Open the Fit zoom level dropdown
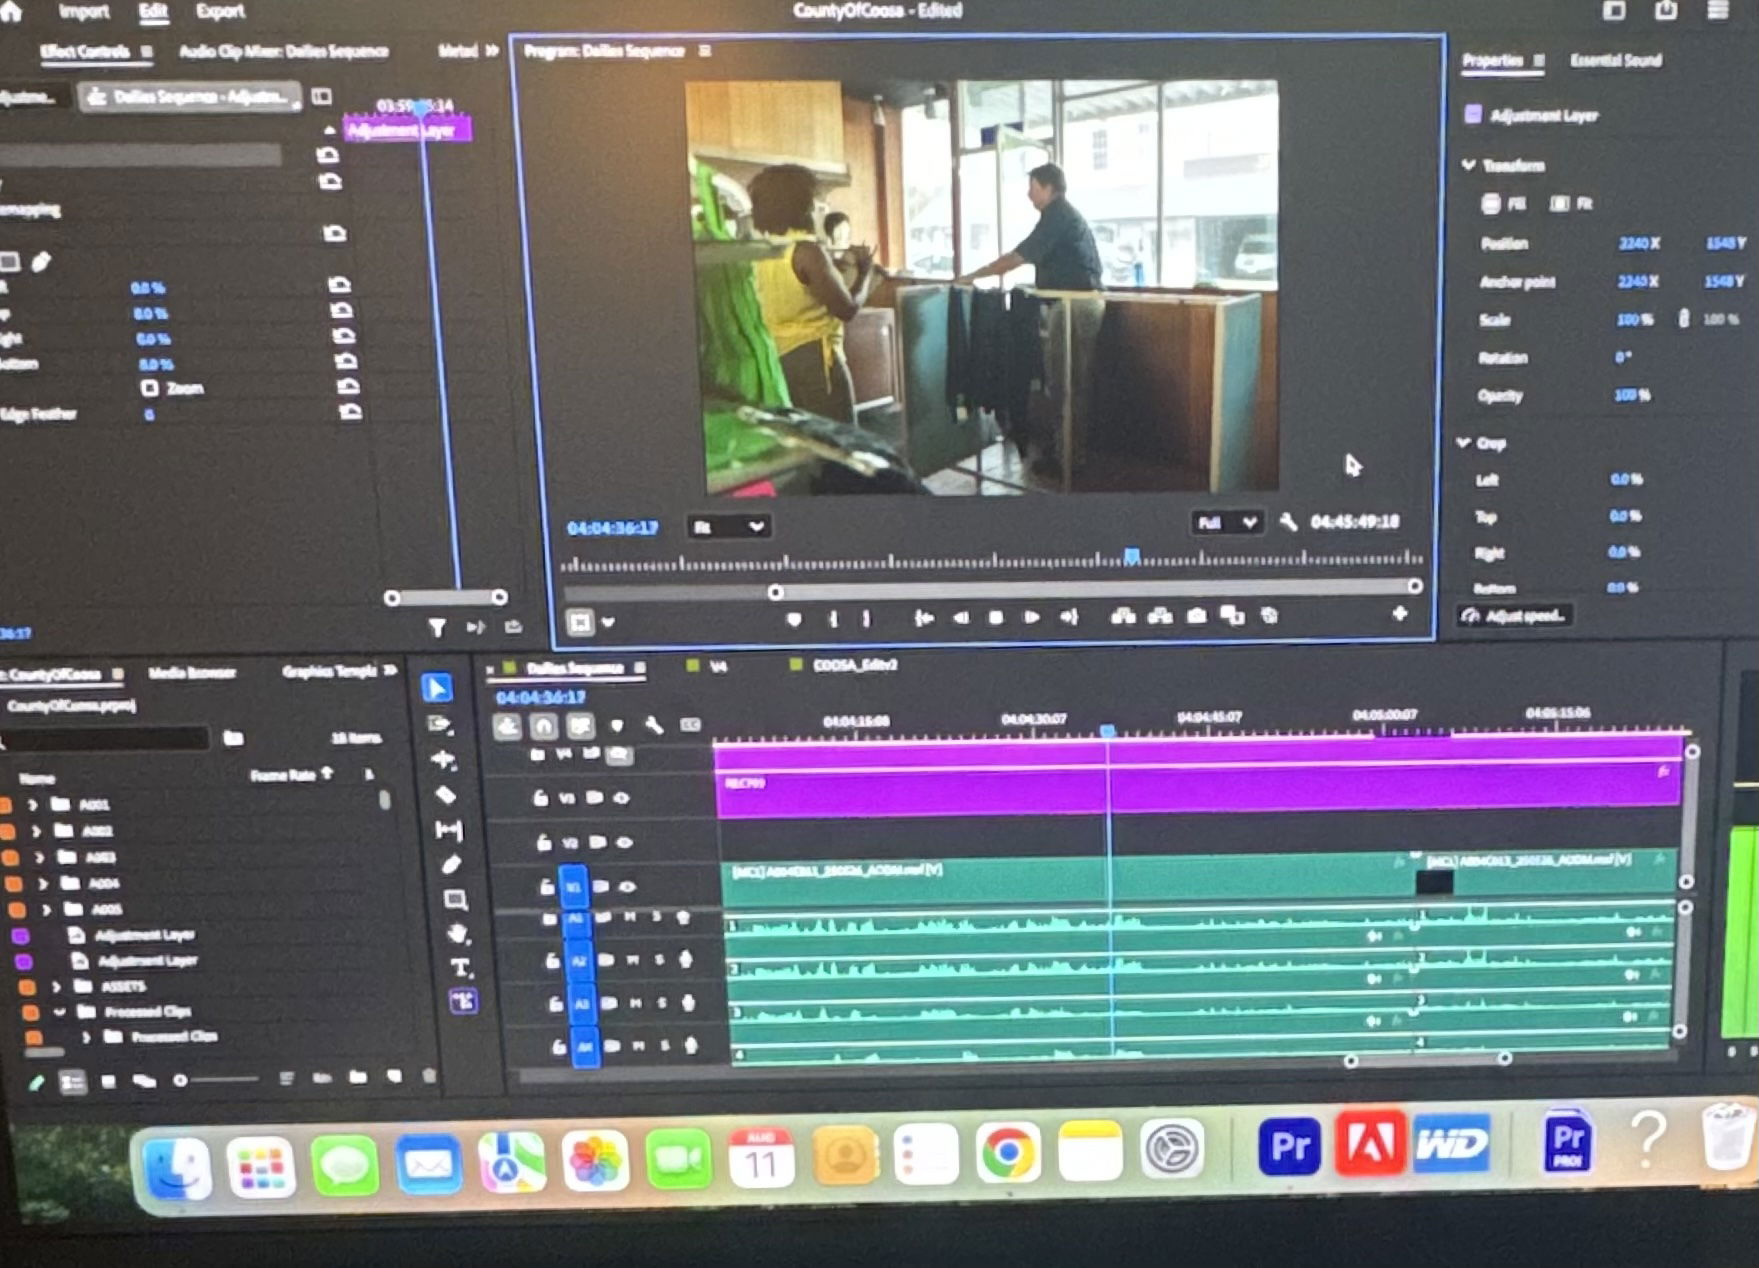 [727, 526]
